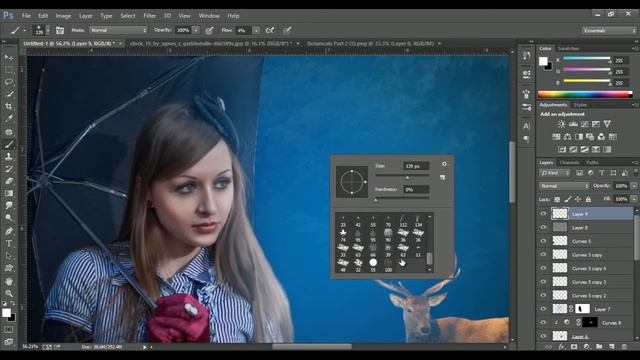640x360 pixels.
Task: Open the File menu
Action: [x=26, y=16]
